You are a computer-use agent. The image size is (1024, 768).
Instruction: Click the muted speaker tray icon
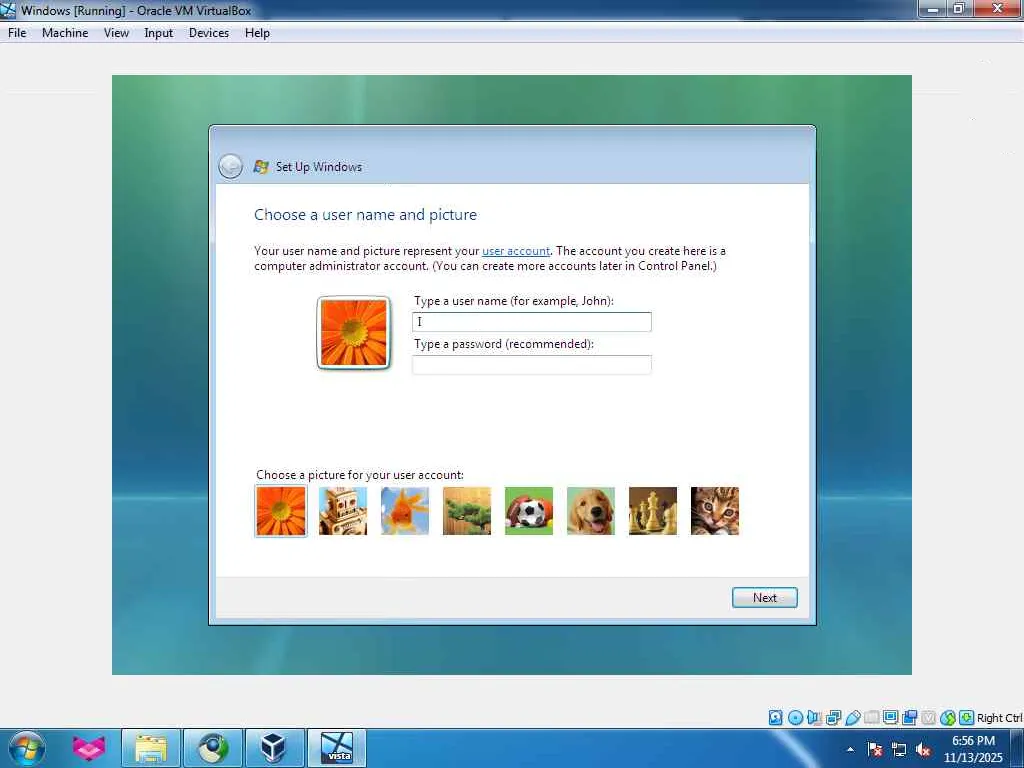pyautogui.click(x=923, y=749)
